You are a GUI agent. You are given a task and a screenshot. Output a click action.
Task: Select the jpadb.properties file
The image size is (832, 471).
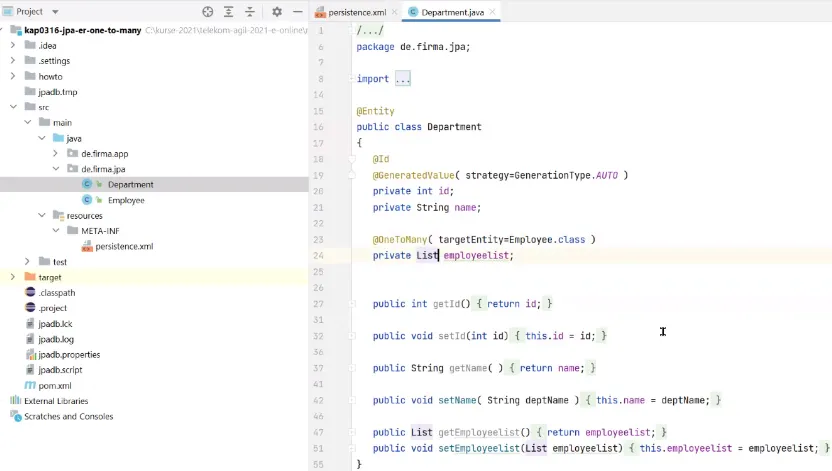pyautogui.click(x=69, y=354)
